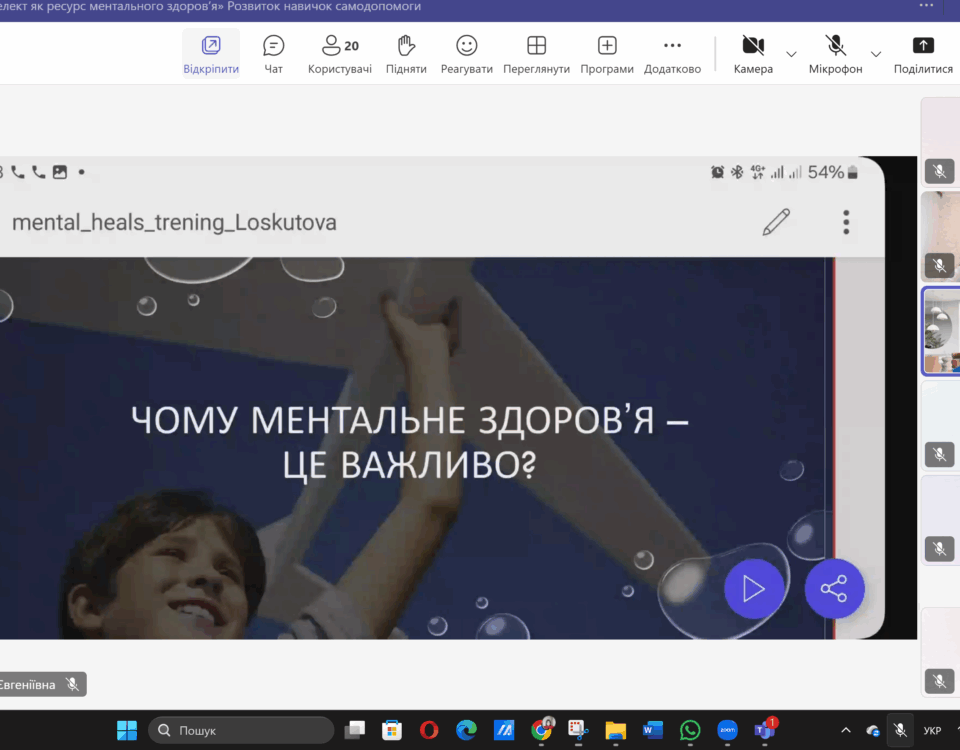Click the round share icon on the slide
960x750 pixels.
pos(834,588)
